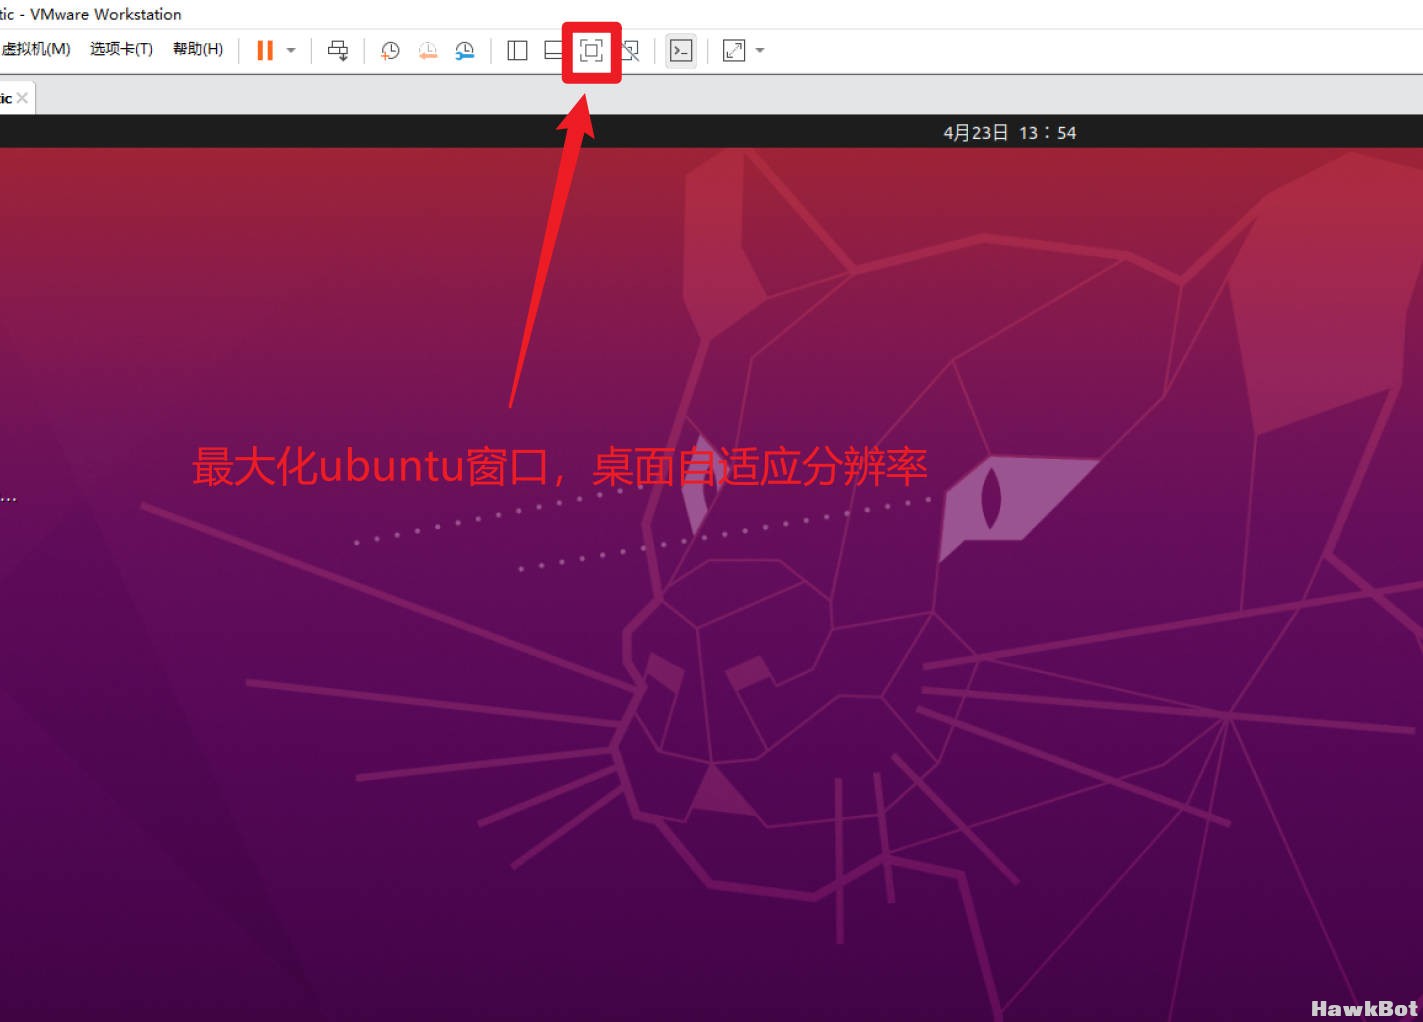Open the 帮助(H) menu
The image size is (1423, 1022).
click(x=198, y=49)
